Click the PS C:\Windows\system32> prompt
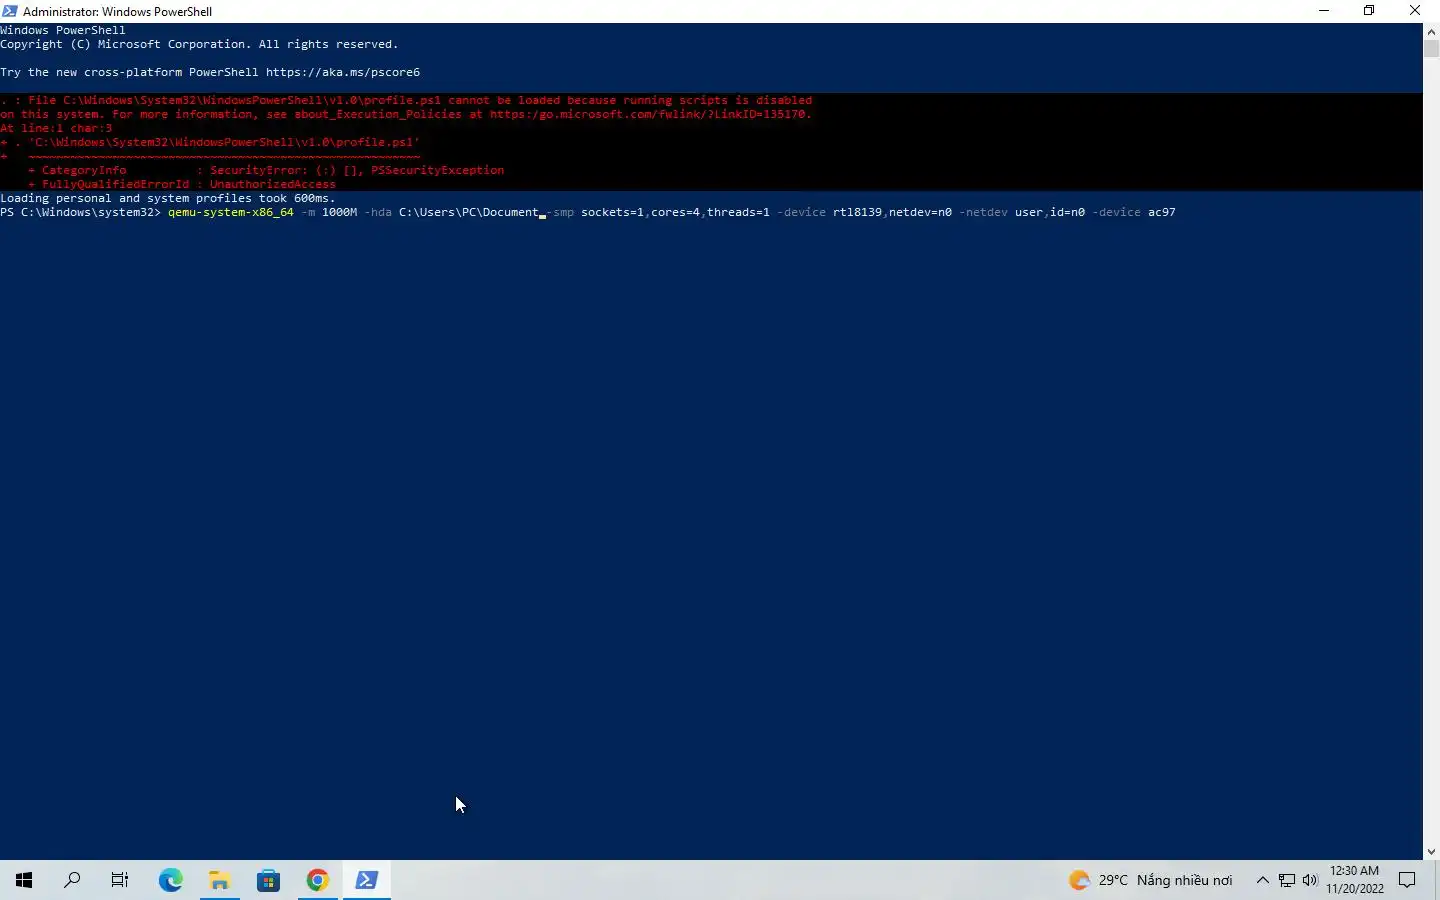Image resolution: width=1440 pixels, height=900 pixels. tap(80, 212)
